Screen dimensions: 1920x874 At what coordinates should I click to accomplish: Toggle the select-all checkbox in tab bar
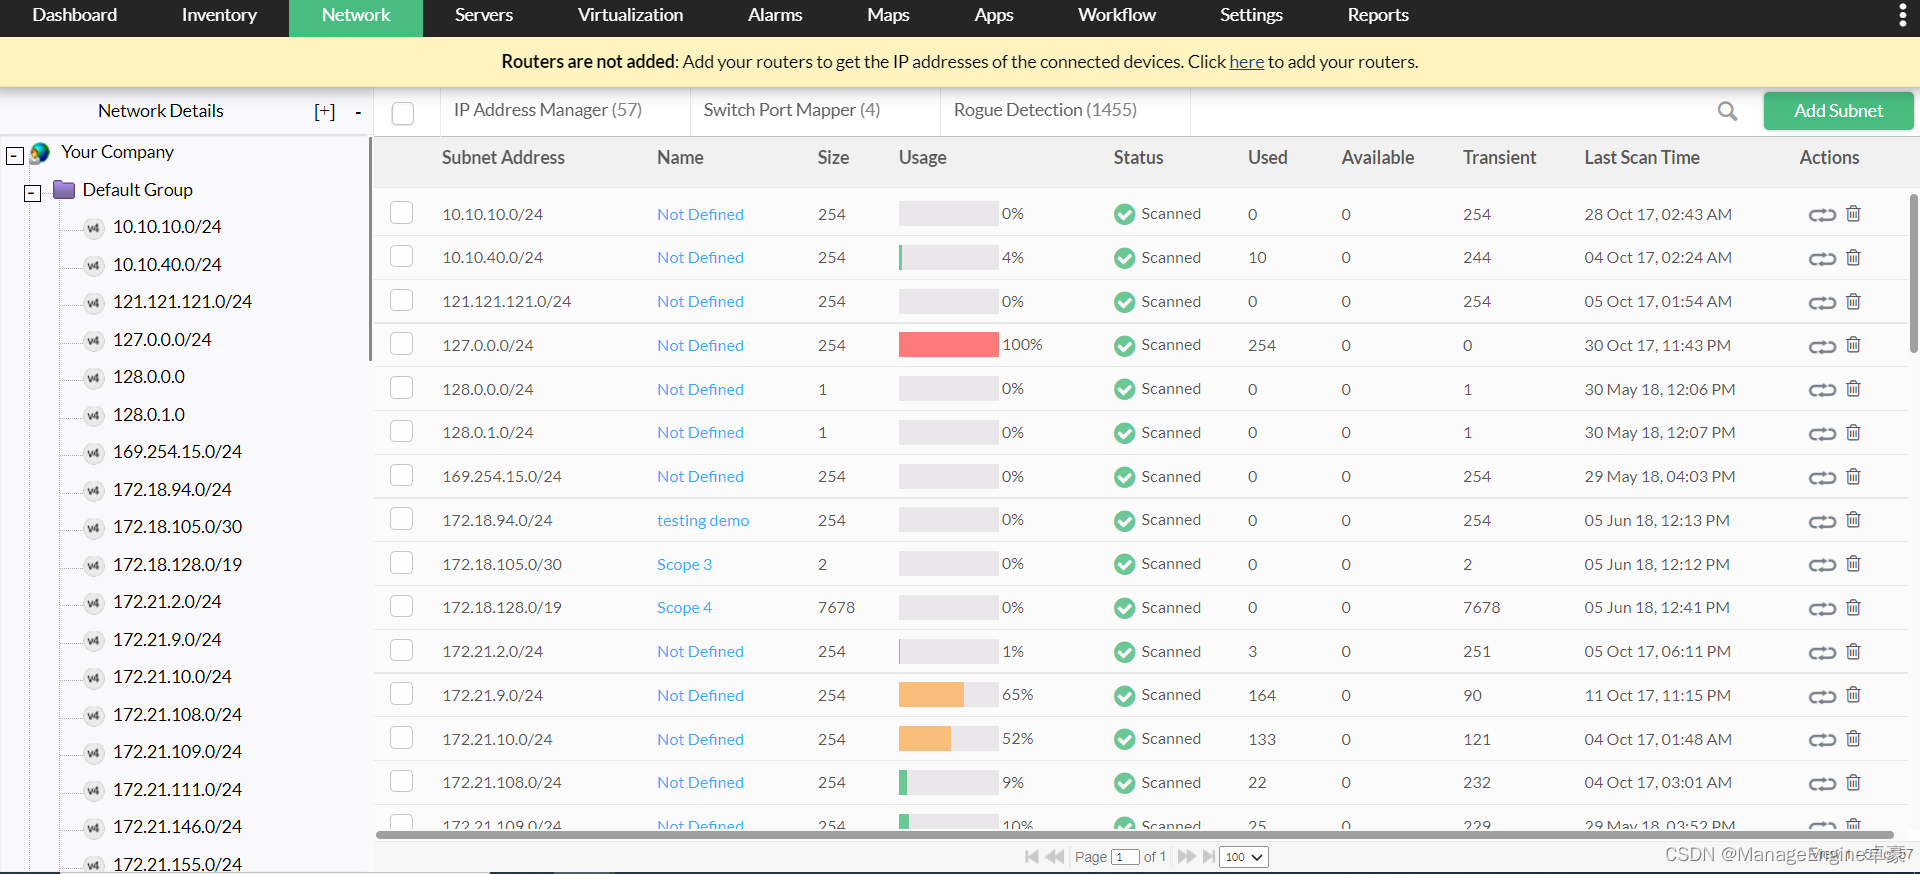pyautogui.click(x=403, y=113)
